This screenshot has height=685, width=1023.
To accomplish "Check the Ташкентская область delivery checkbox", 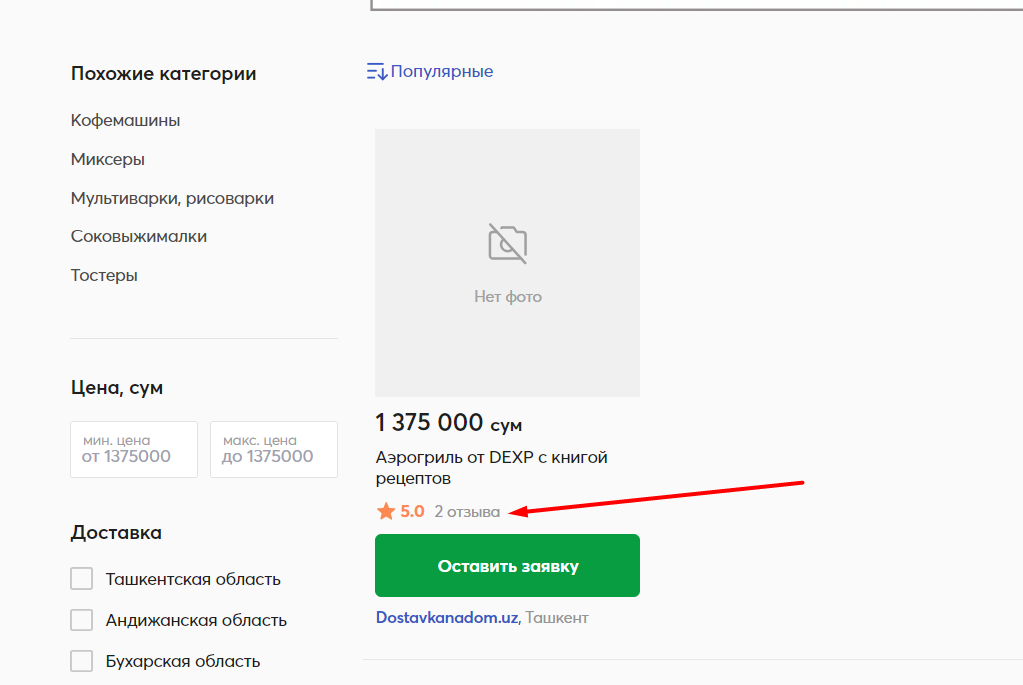I will 82,579.
